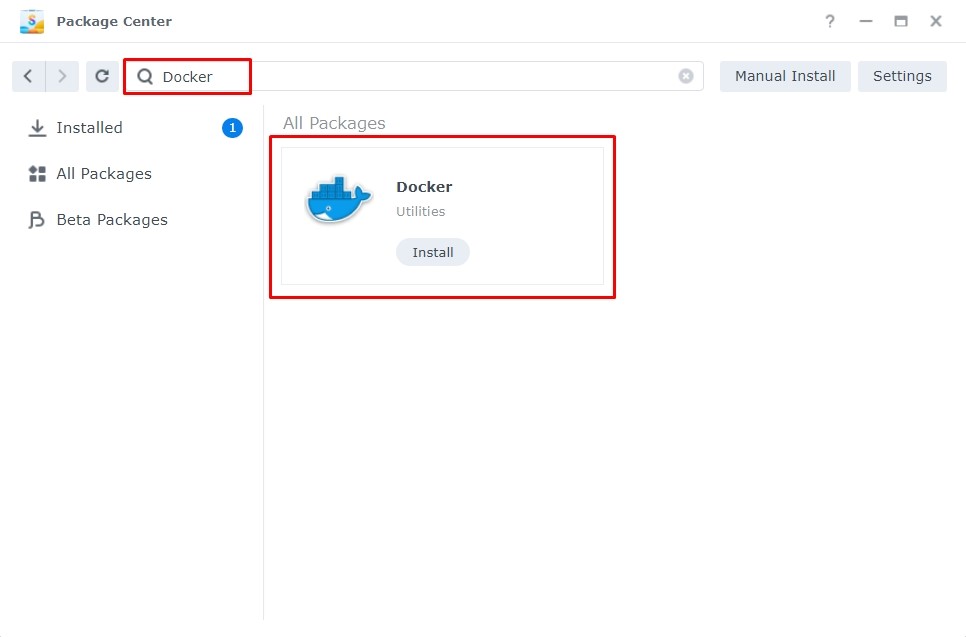Open the Docker package title

424,187
